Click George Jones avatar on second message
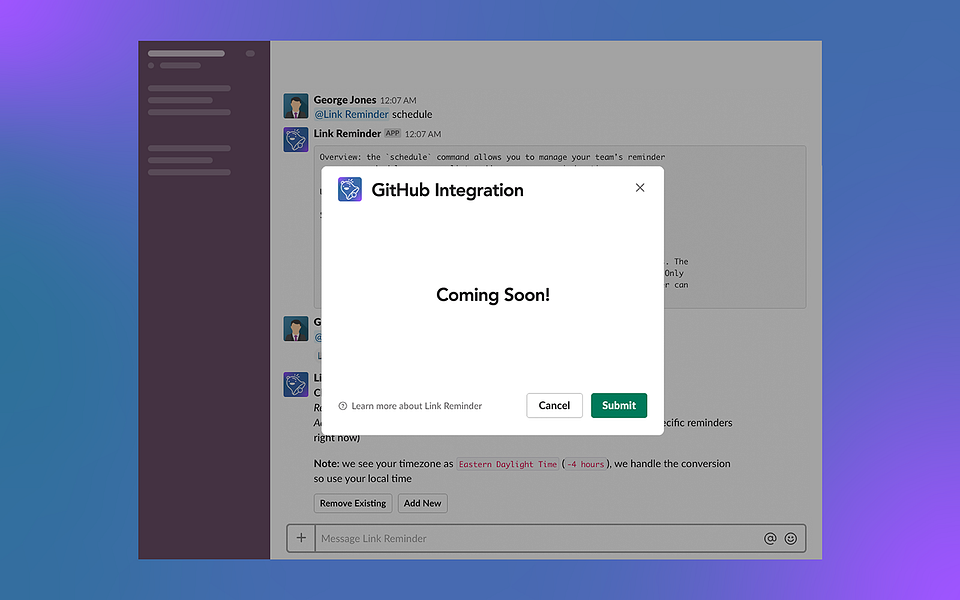The height and width of the screenshot is (600, 960). point(296,329)
